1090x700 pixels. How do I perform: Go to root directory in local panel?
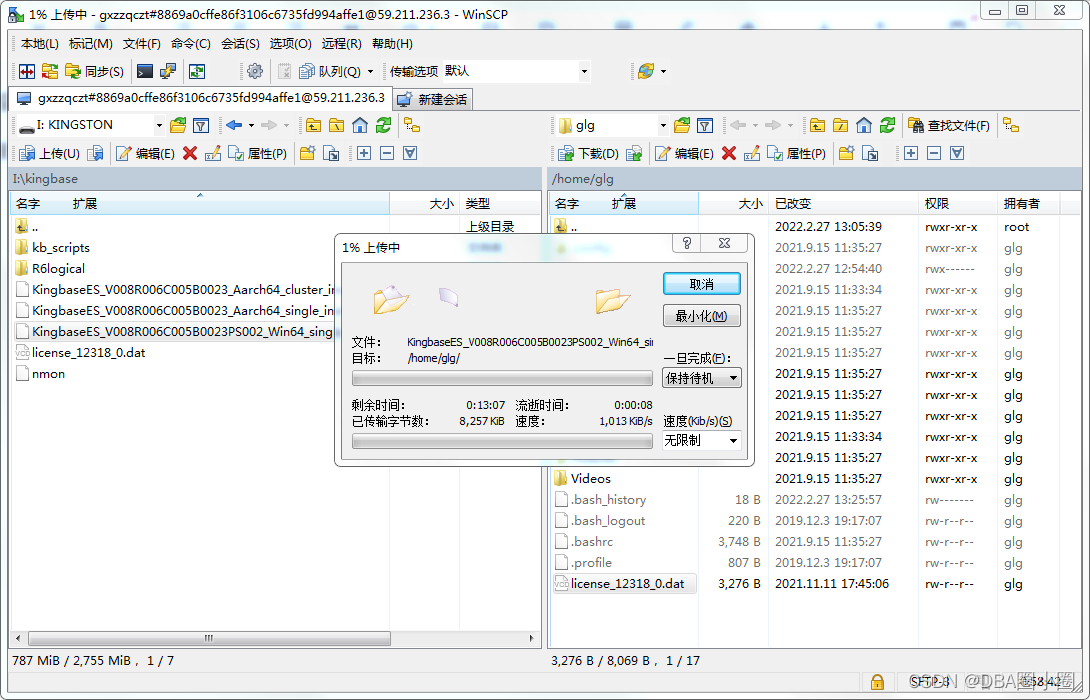click(336, 125)
